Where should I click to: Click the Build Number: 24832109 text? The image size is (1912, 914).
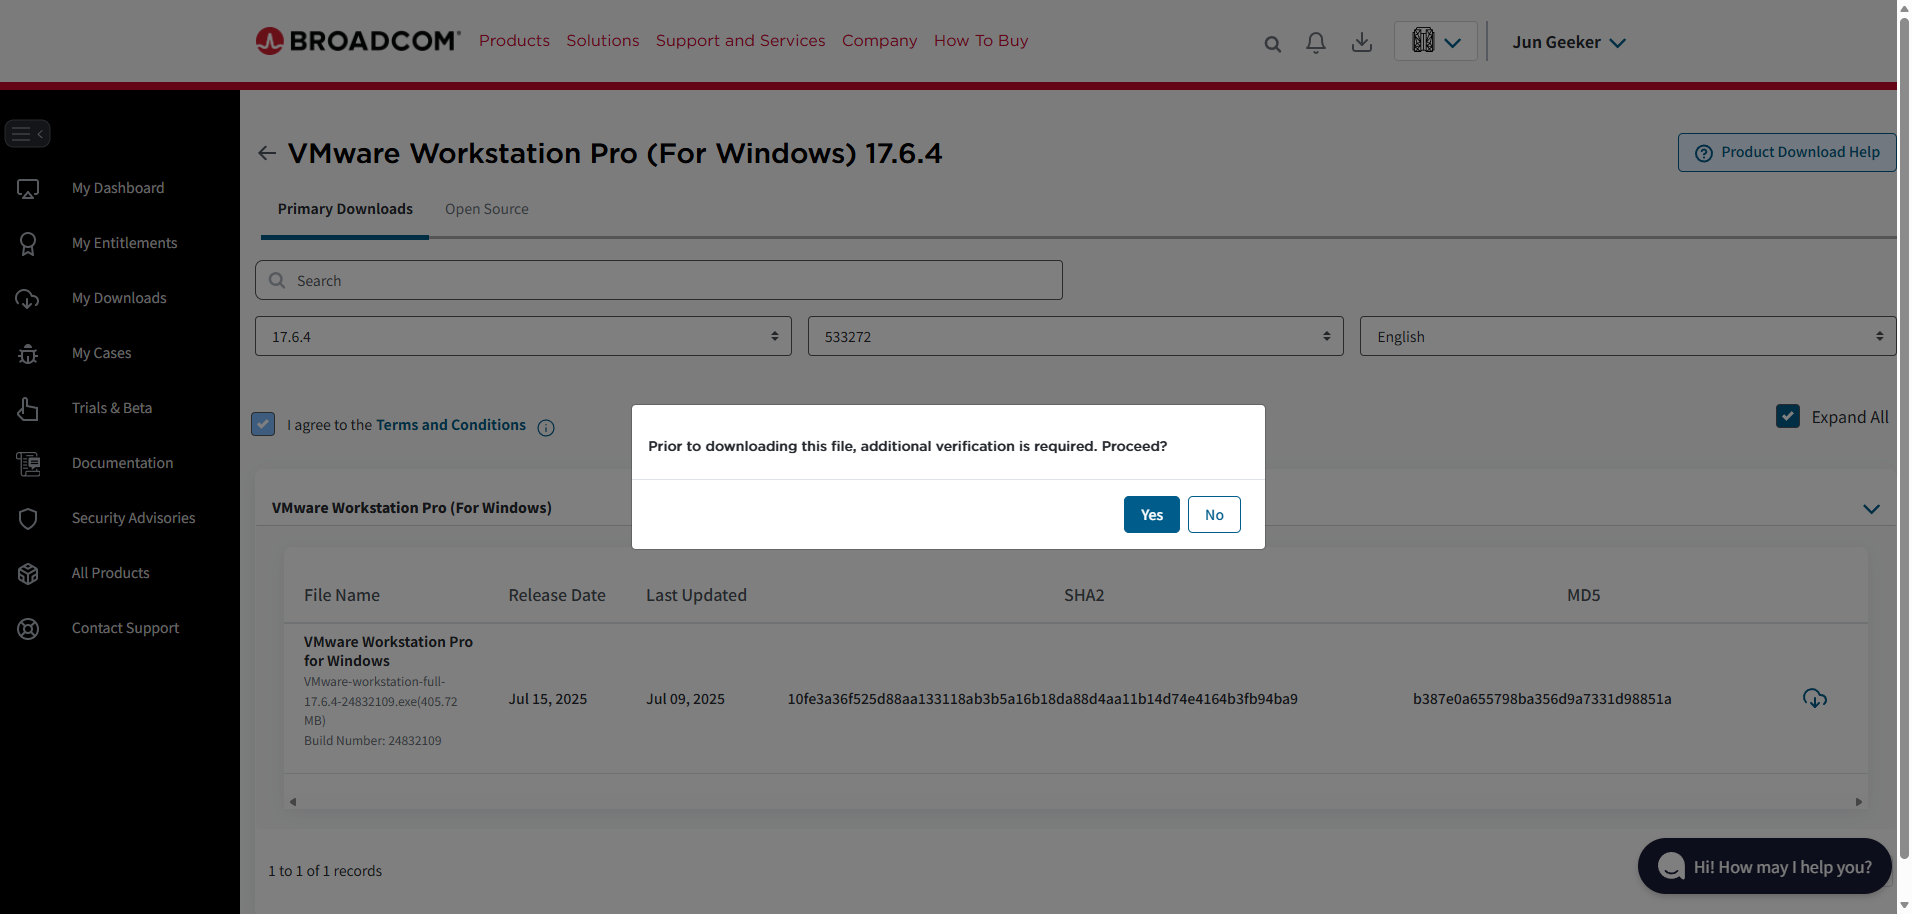coord(373,741)
